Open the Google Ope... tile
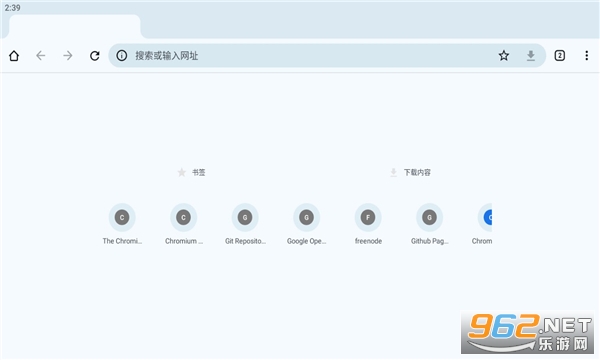The width and height of the screenshot is (600, 360). click(307, 224)
